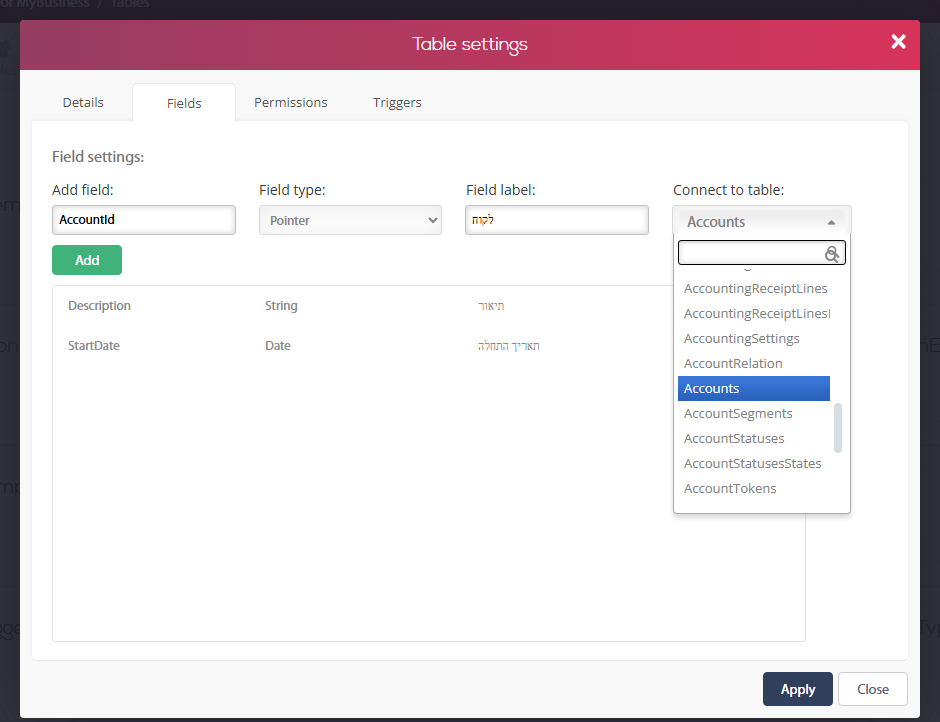Click the green Add button
Image resolution: width=940 pixels, height=722 pixels.
[x=87, y=260]
